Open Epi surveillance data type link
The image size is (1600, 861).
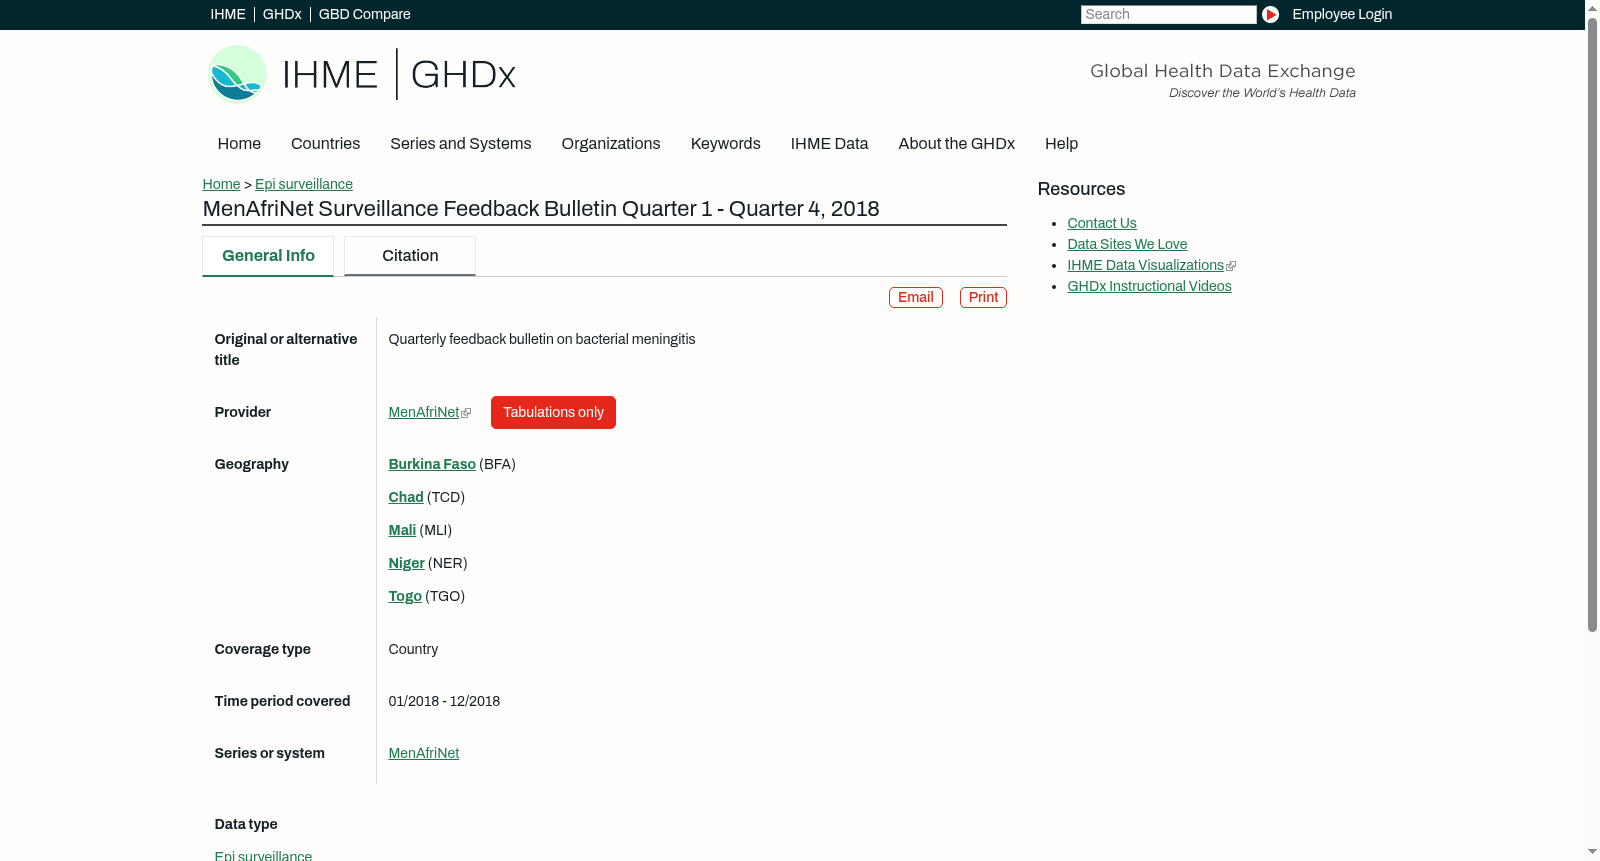pyautogui.click(x=263, y=855)
